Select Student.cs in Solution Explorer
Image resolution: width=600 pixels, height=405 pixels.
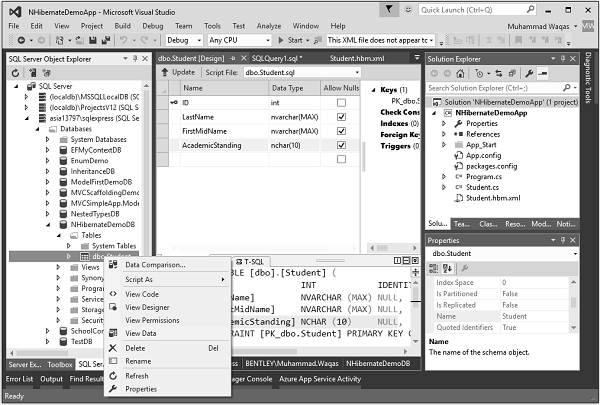click(x=482, y=187)
